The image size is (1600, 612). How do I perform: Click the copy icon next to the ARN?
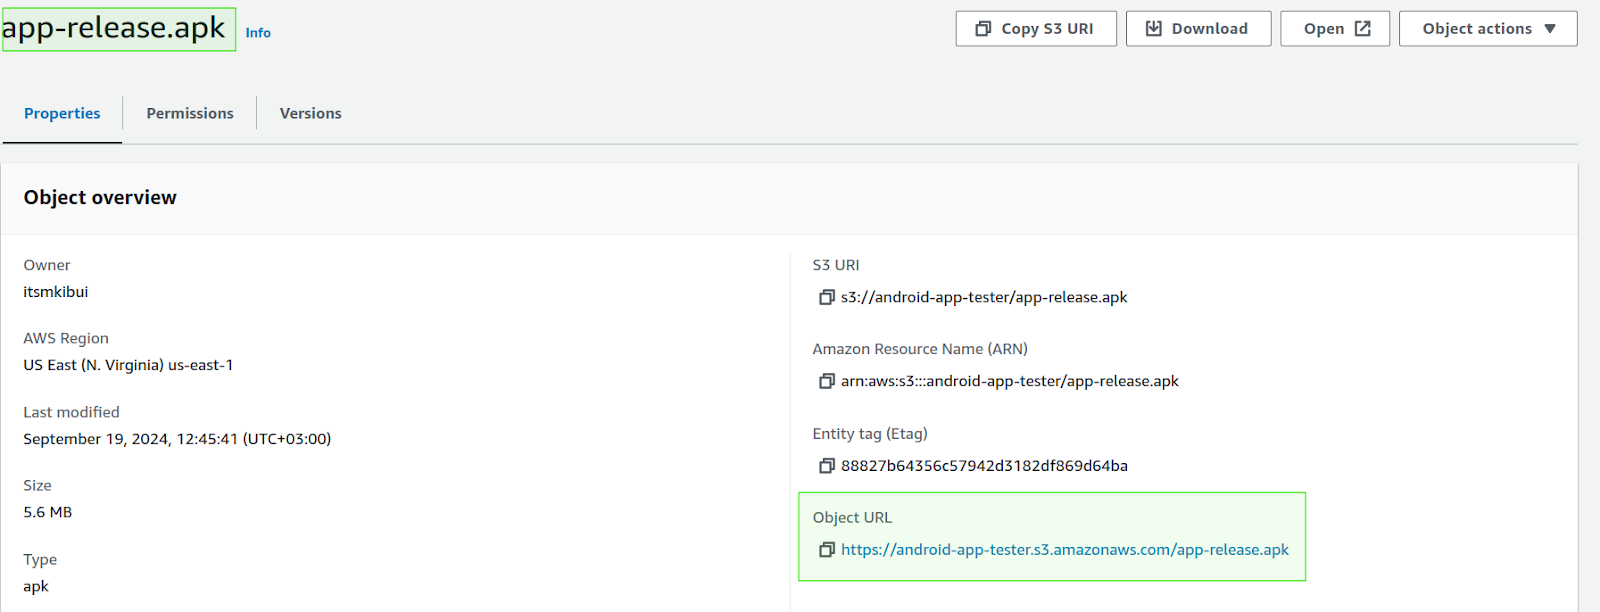tap(826, 381)
